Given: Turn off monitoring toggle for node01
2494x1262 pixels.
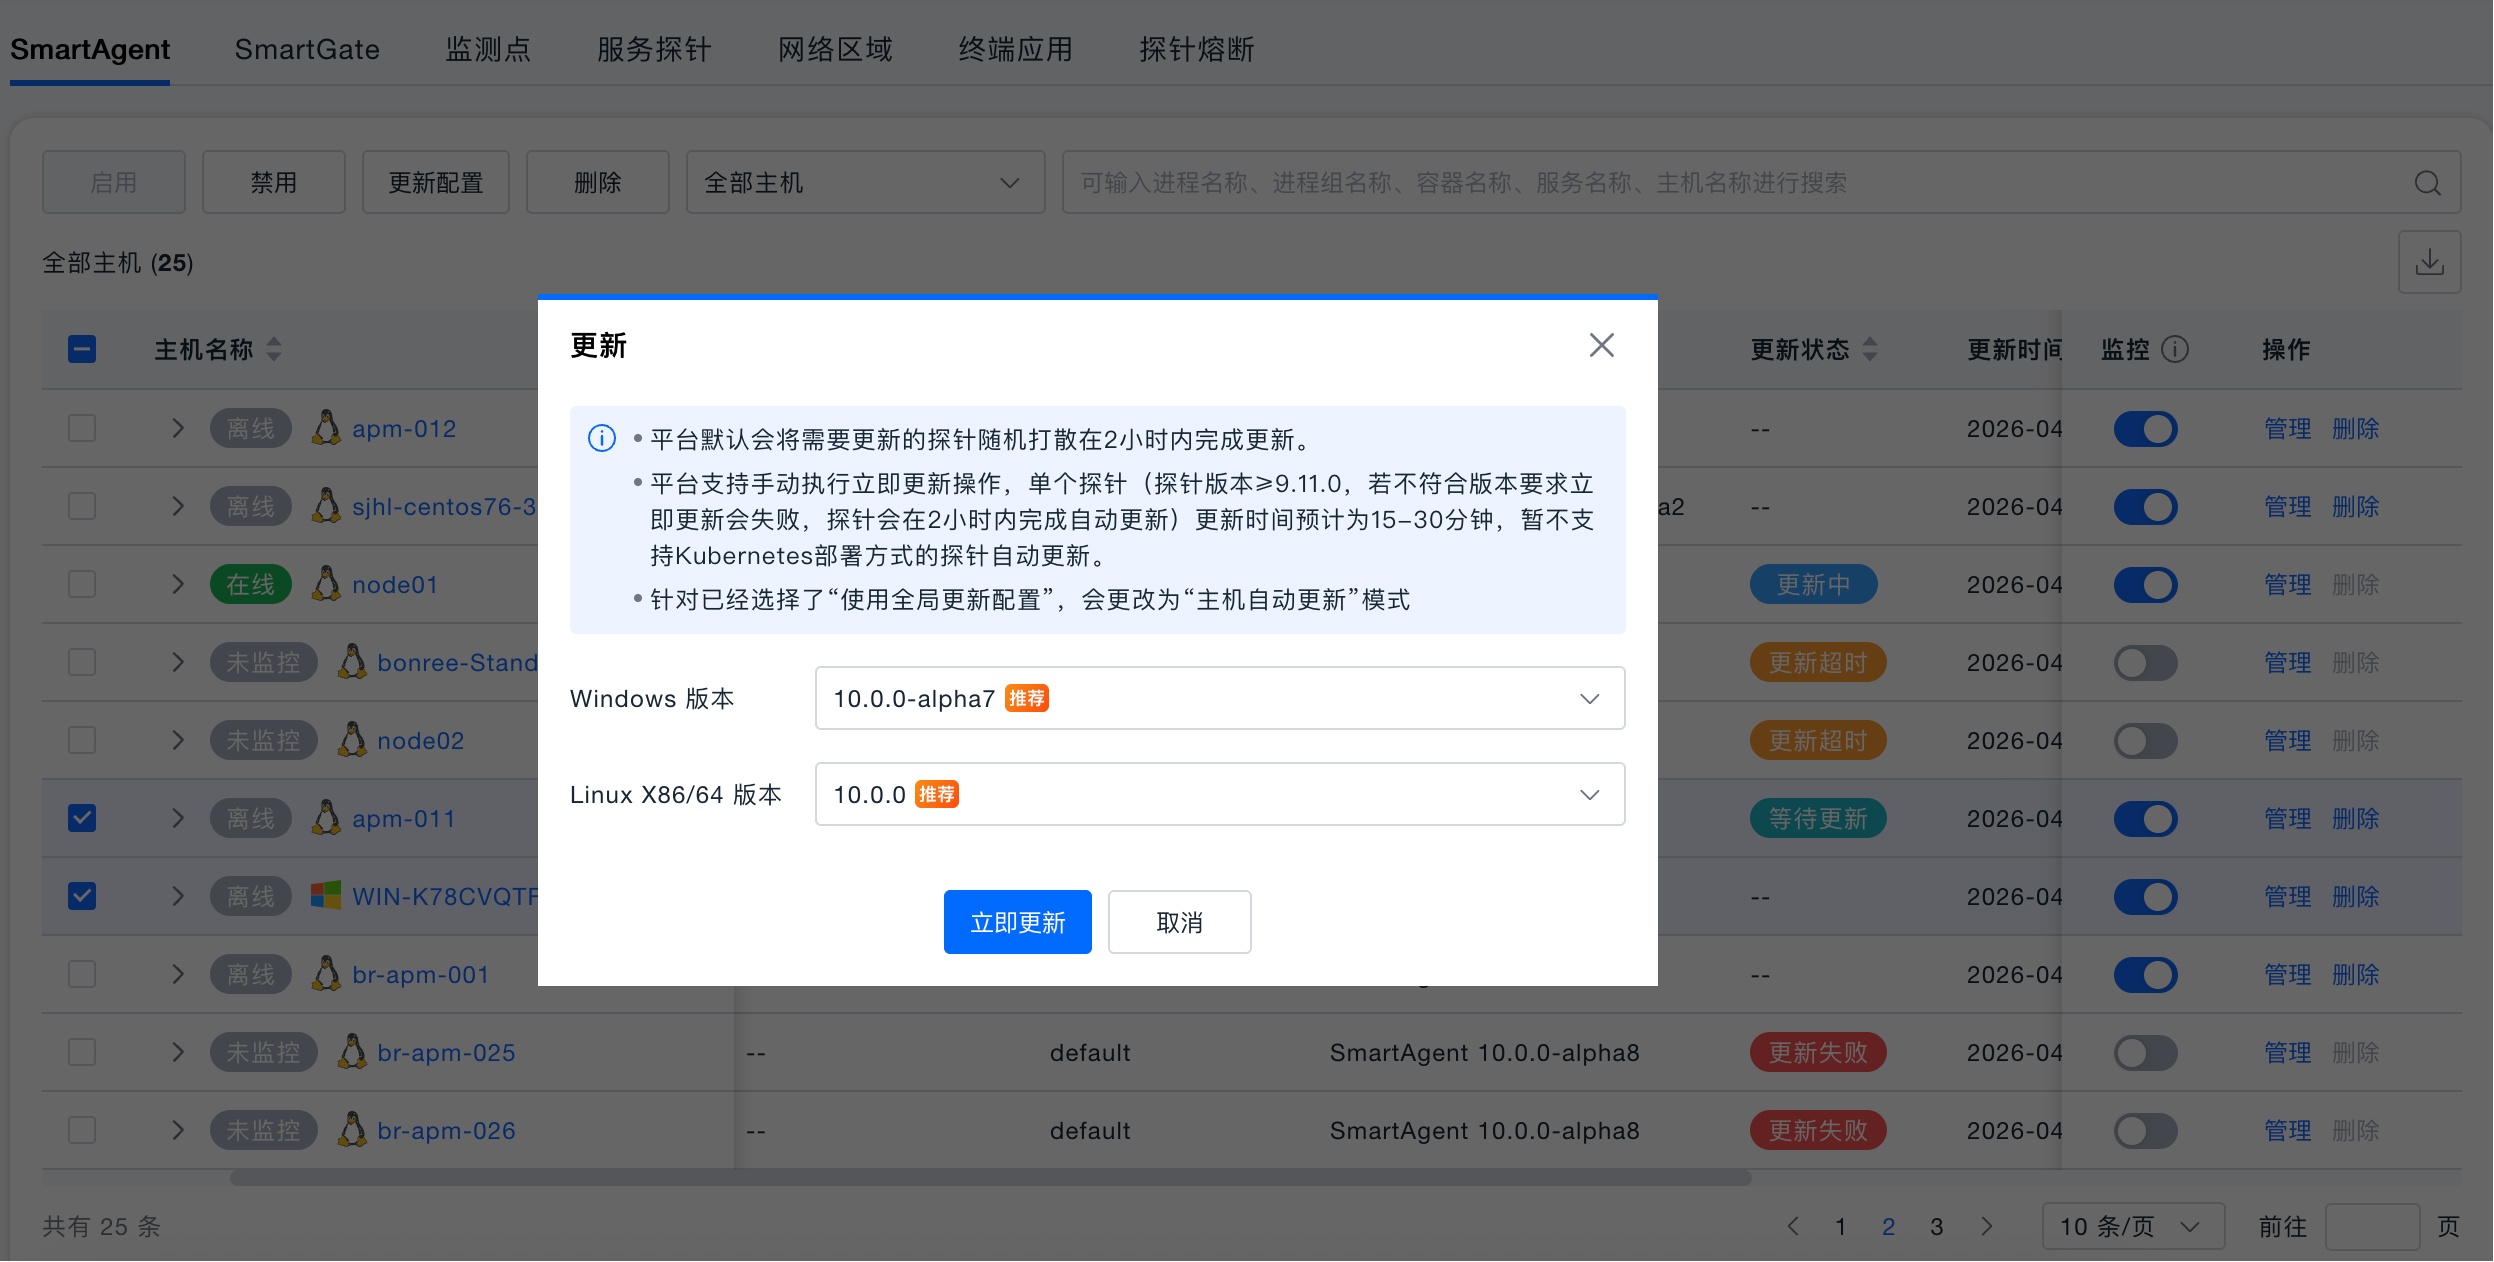Looking at the screenshot, I should 2145,585.
